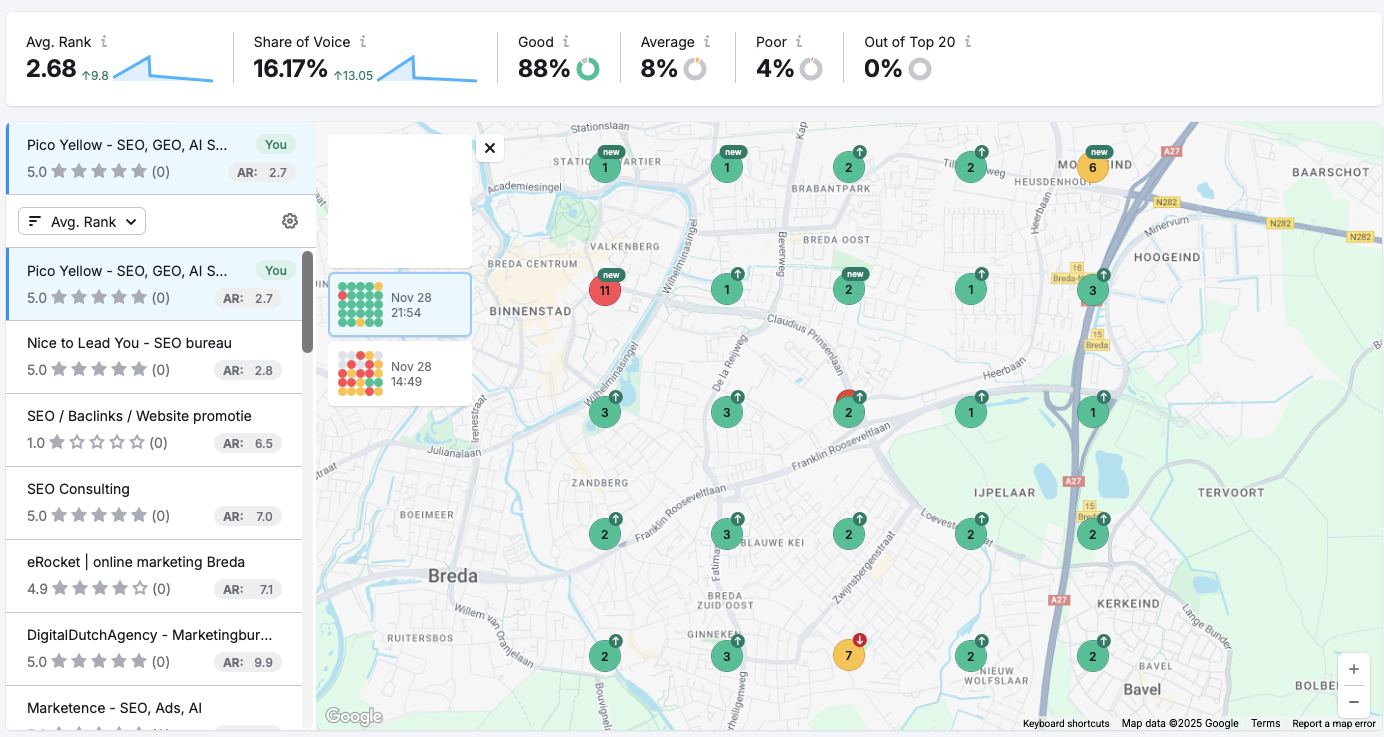Select the Nov 28 21:54 snapshot thumbnail

[x=400, y=304]
